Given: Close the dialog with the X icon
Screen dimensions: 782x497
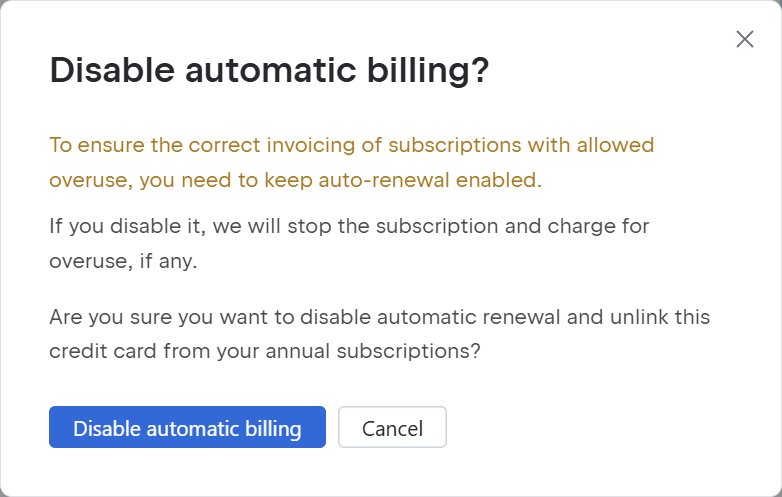Looking at the screenshot, I should (x=744, y=39).
